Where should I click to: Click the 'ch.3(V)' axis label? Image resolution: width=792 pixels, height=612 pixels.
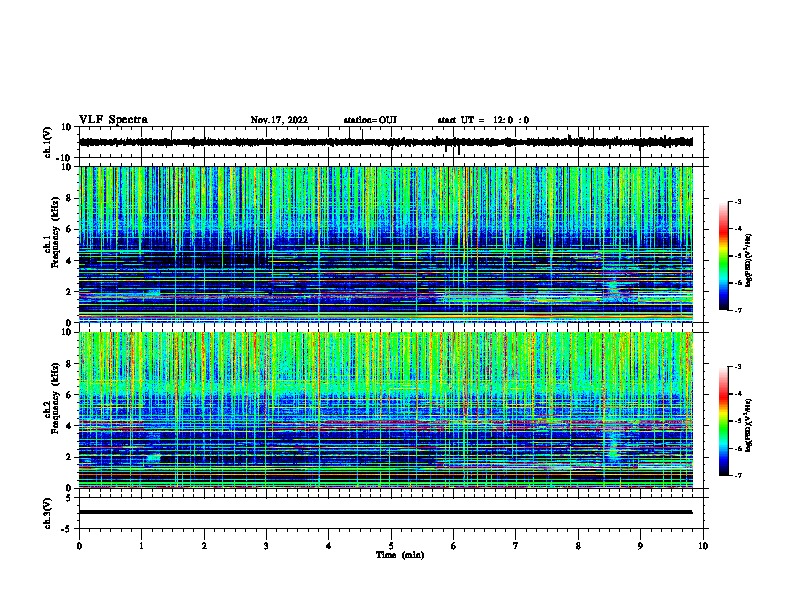[48, 513]
